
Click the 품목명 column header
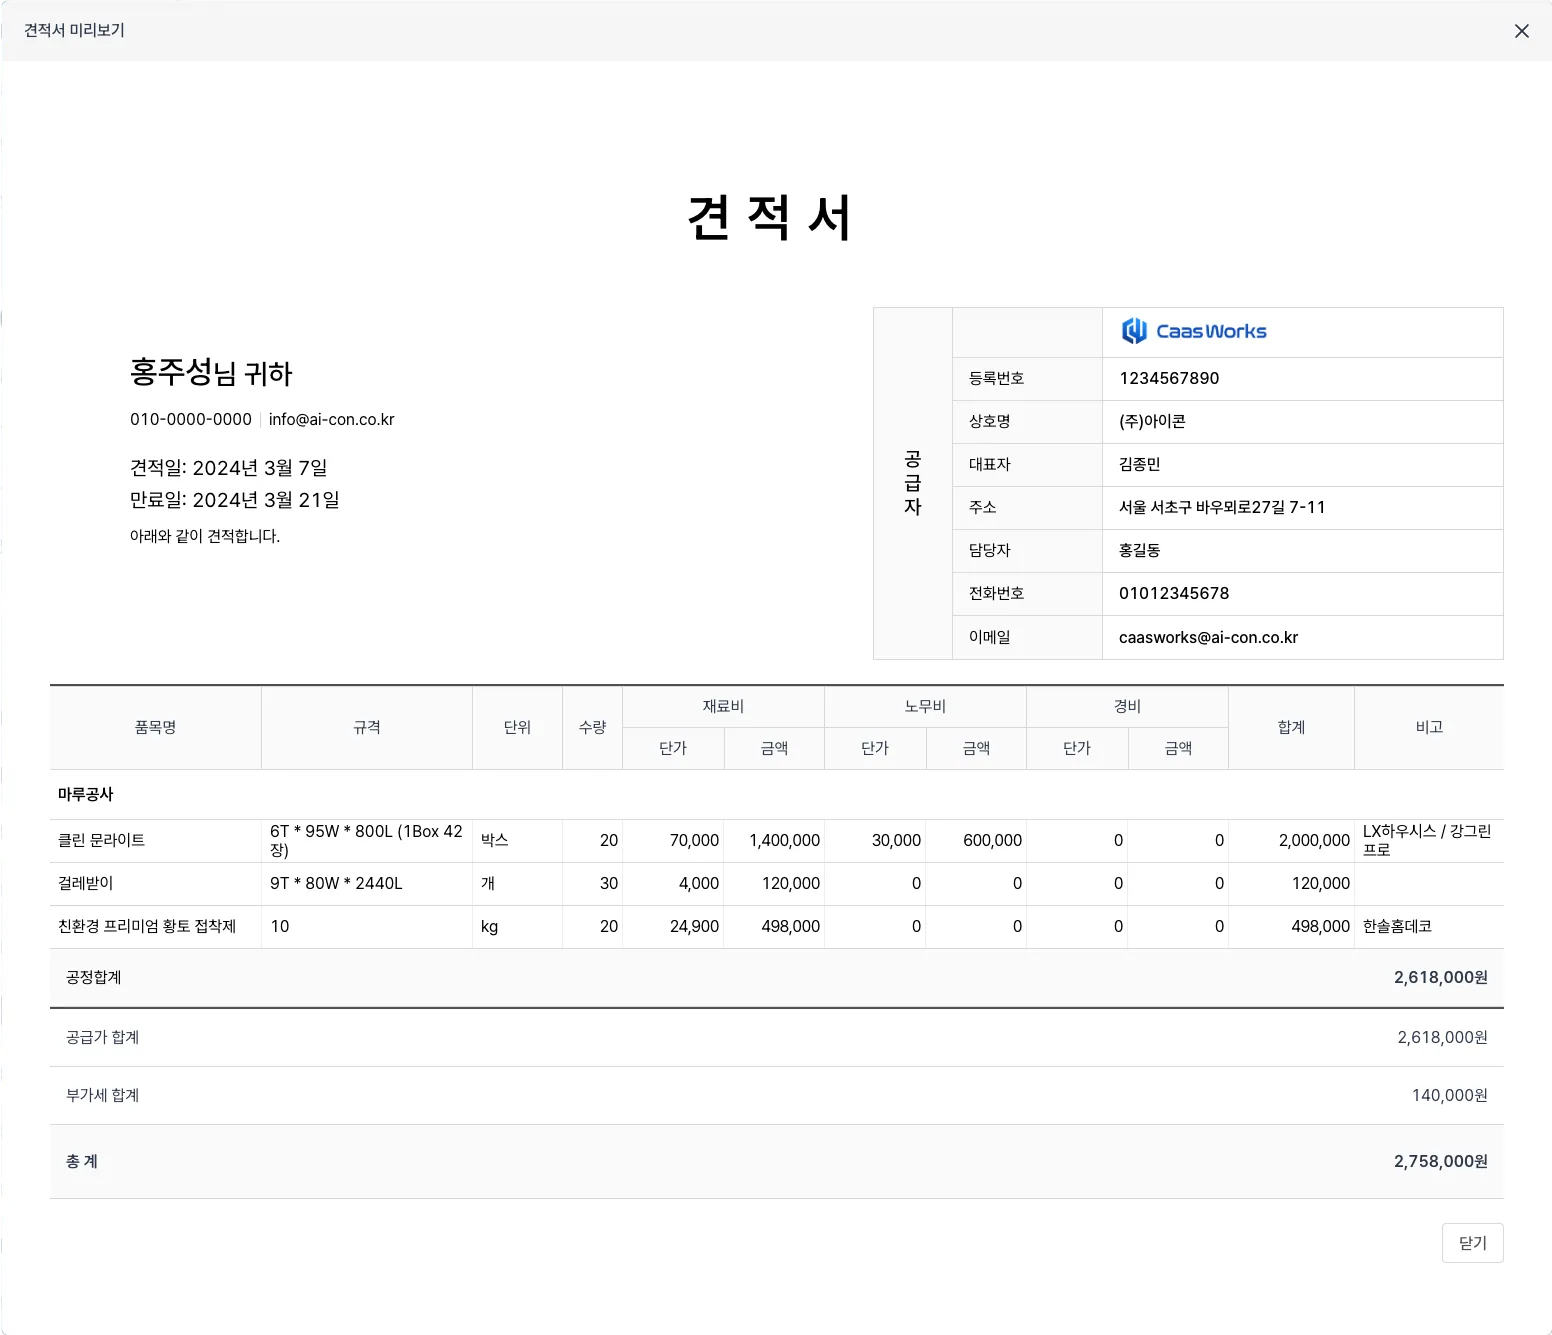click(156, 727)
